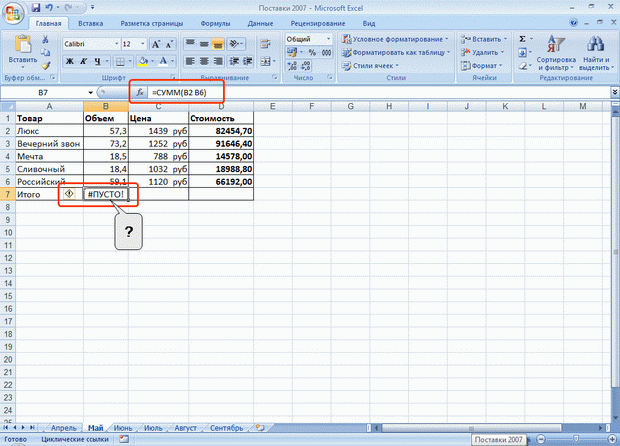The width and height of the screenshot is (620, 446).
Task: Open Сортировка и фильтр menu
Action: [x=556, y=53]
